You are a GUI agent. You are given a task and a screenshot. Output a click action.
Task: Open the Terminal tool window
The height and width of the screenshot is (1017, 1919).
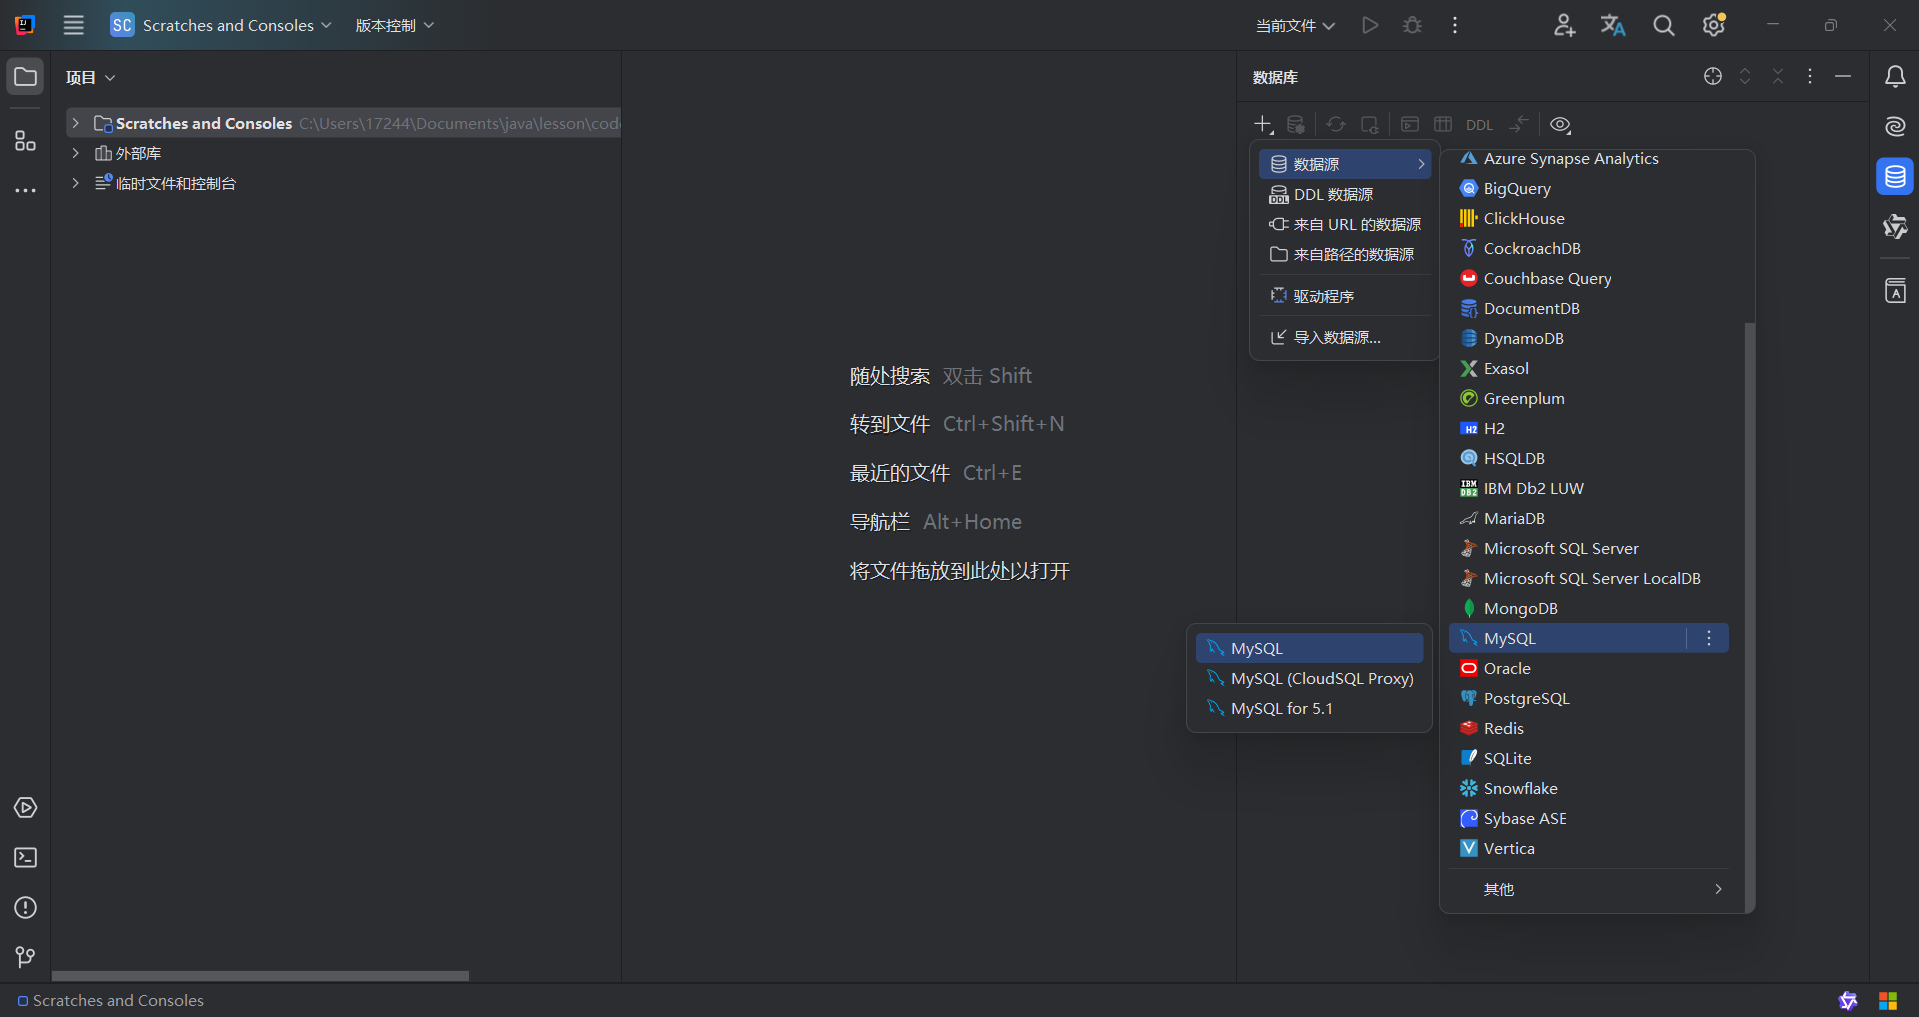click(26, 857)
